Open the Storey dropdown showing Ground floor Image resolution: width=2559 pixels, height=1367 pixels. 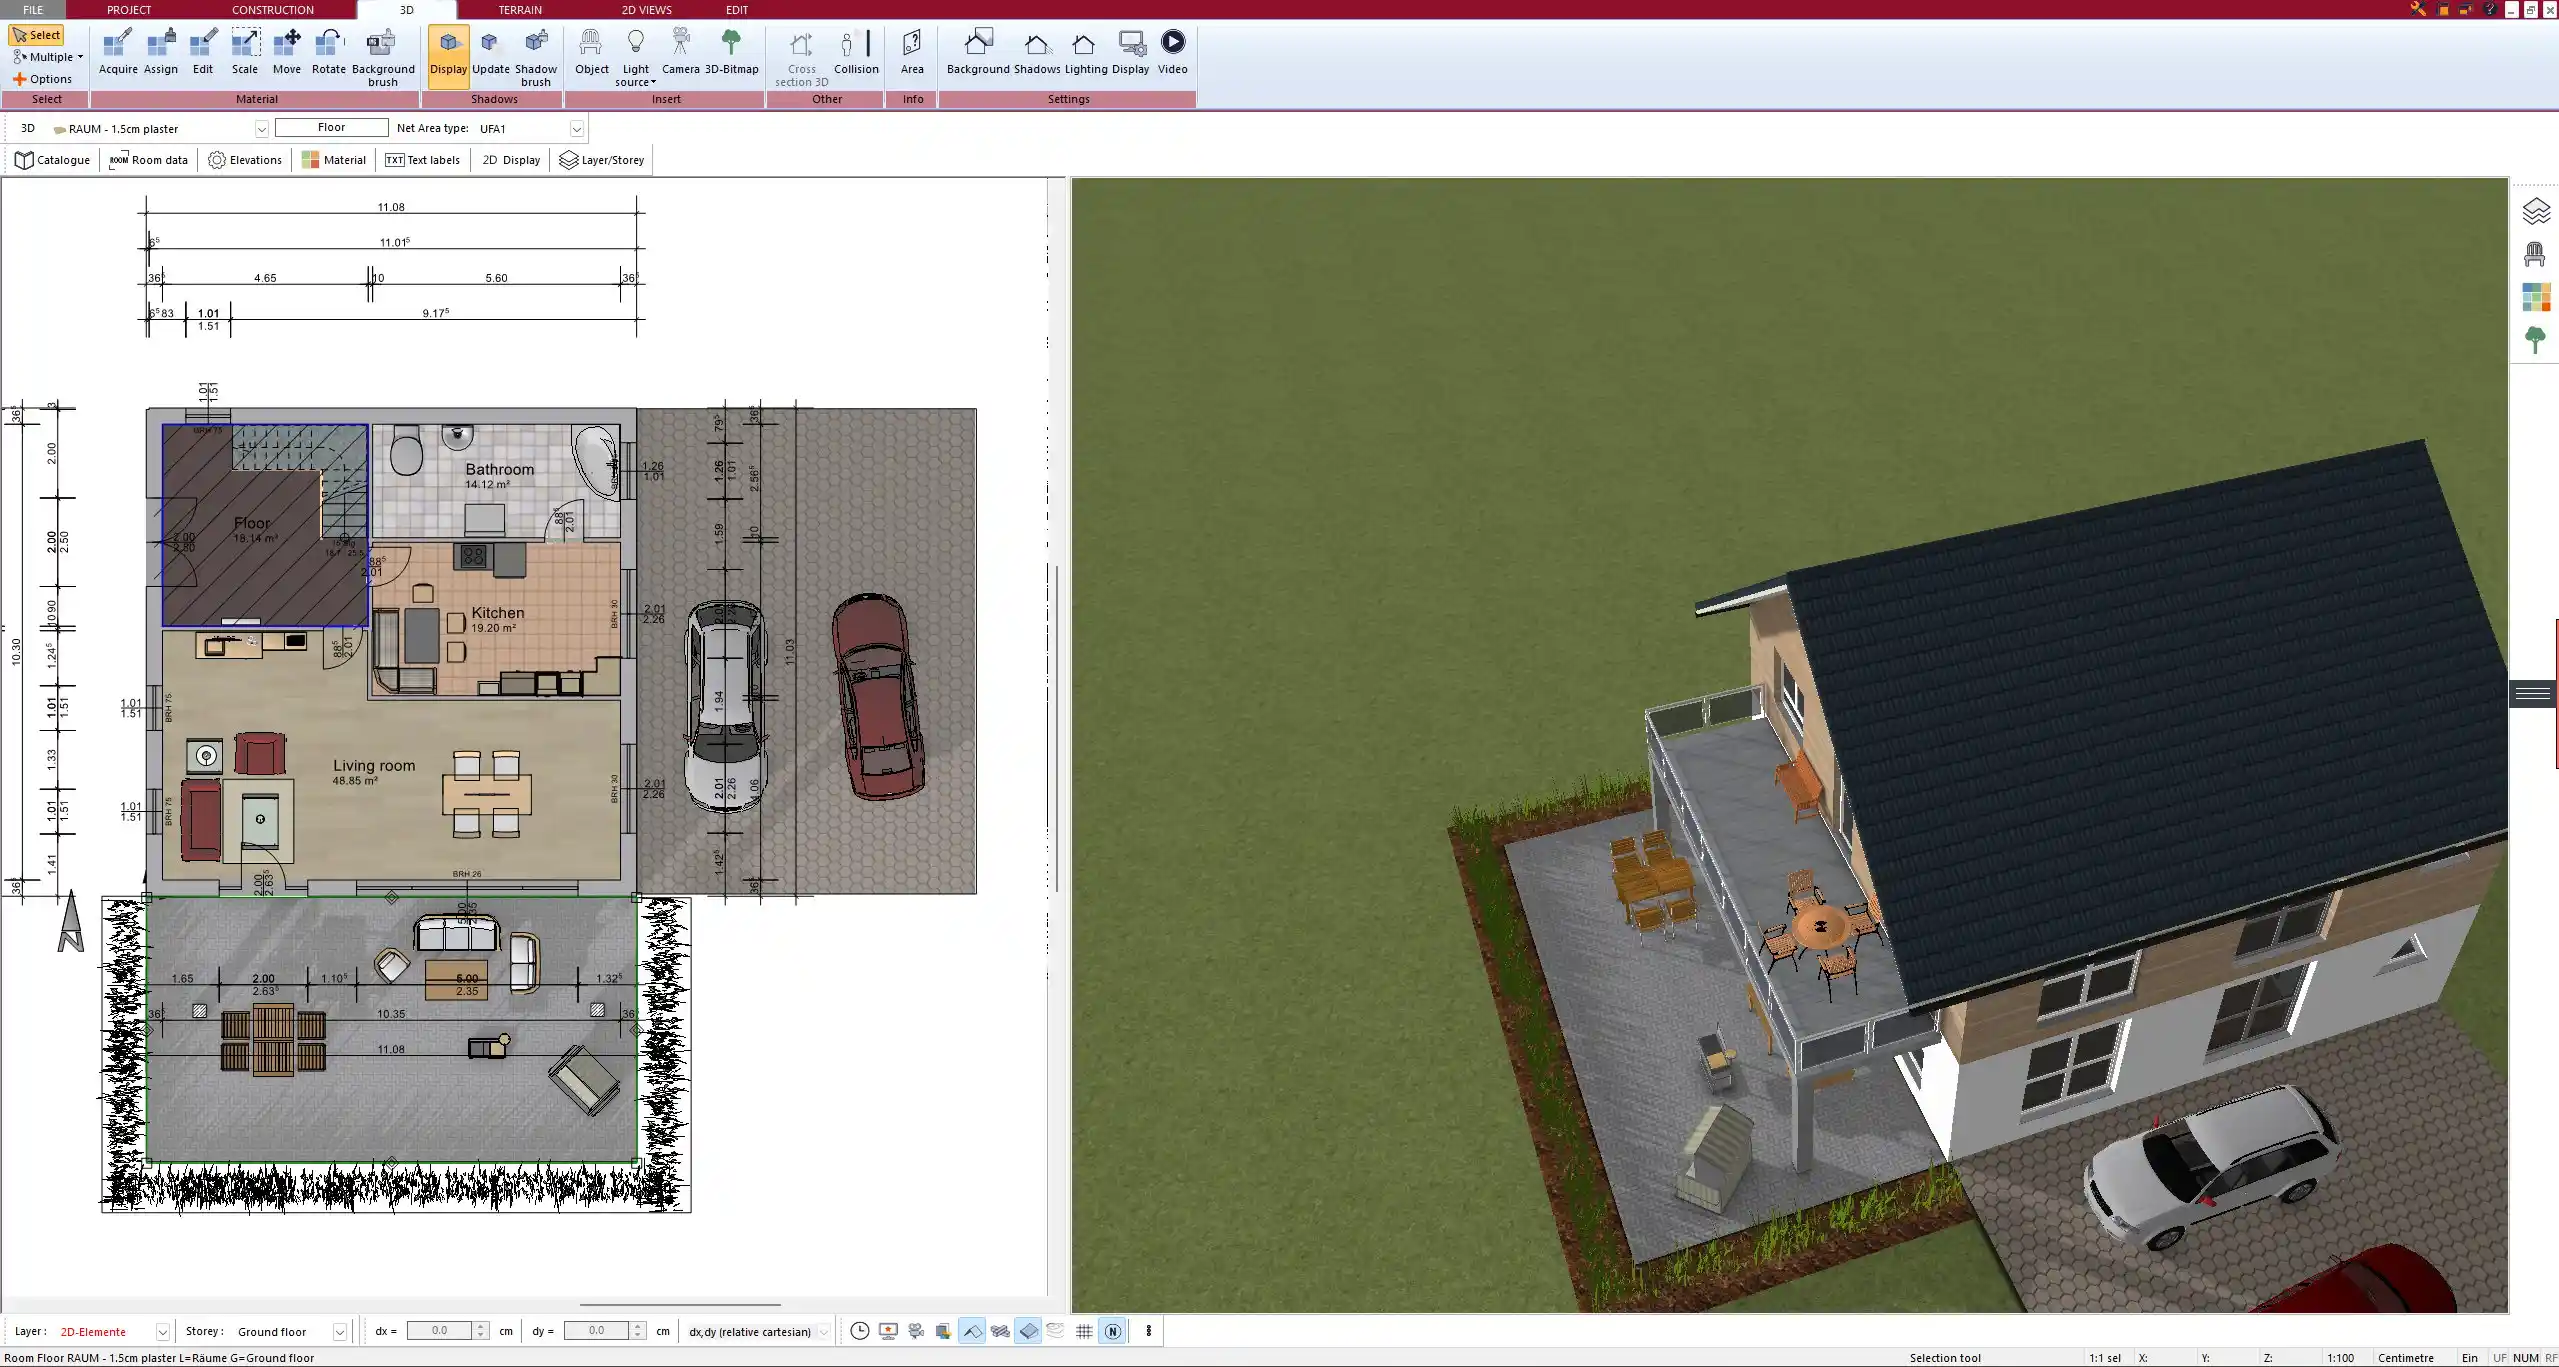339,1331
